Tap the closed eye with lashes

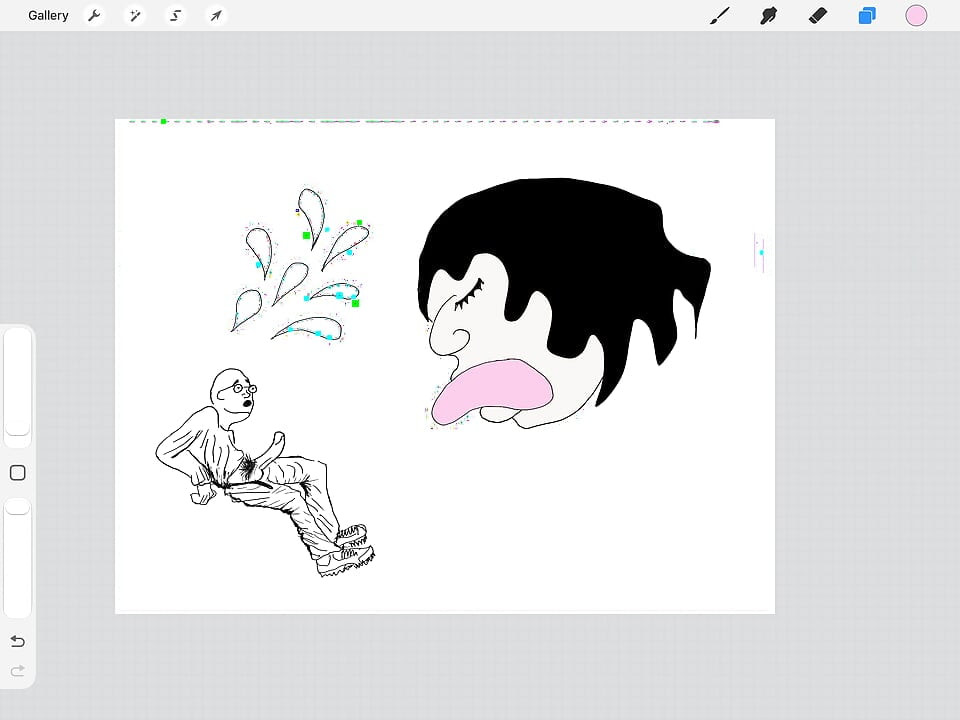469,294
